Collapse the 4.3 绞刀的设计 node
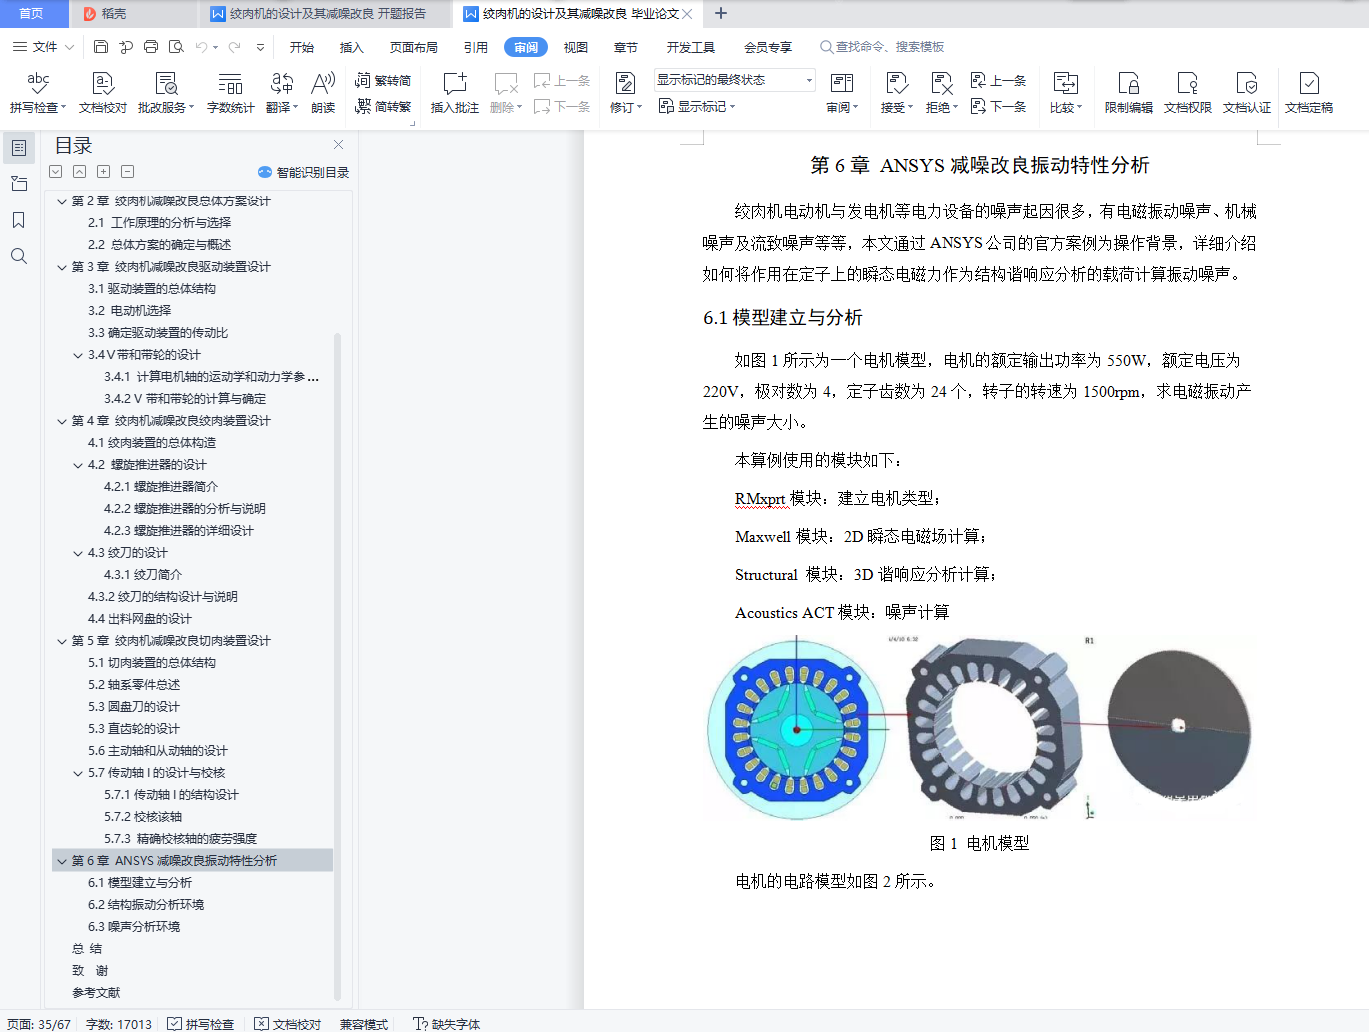 (78, 553)
